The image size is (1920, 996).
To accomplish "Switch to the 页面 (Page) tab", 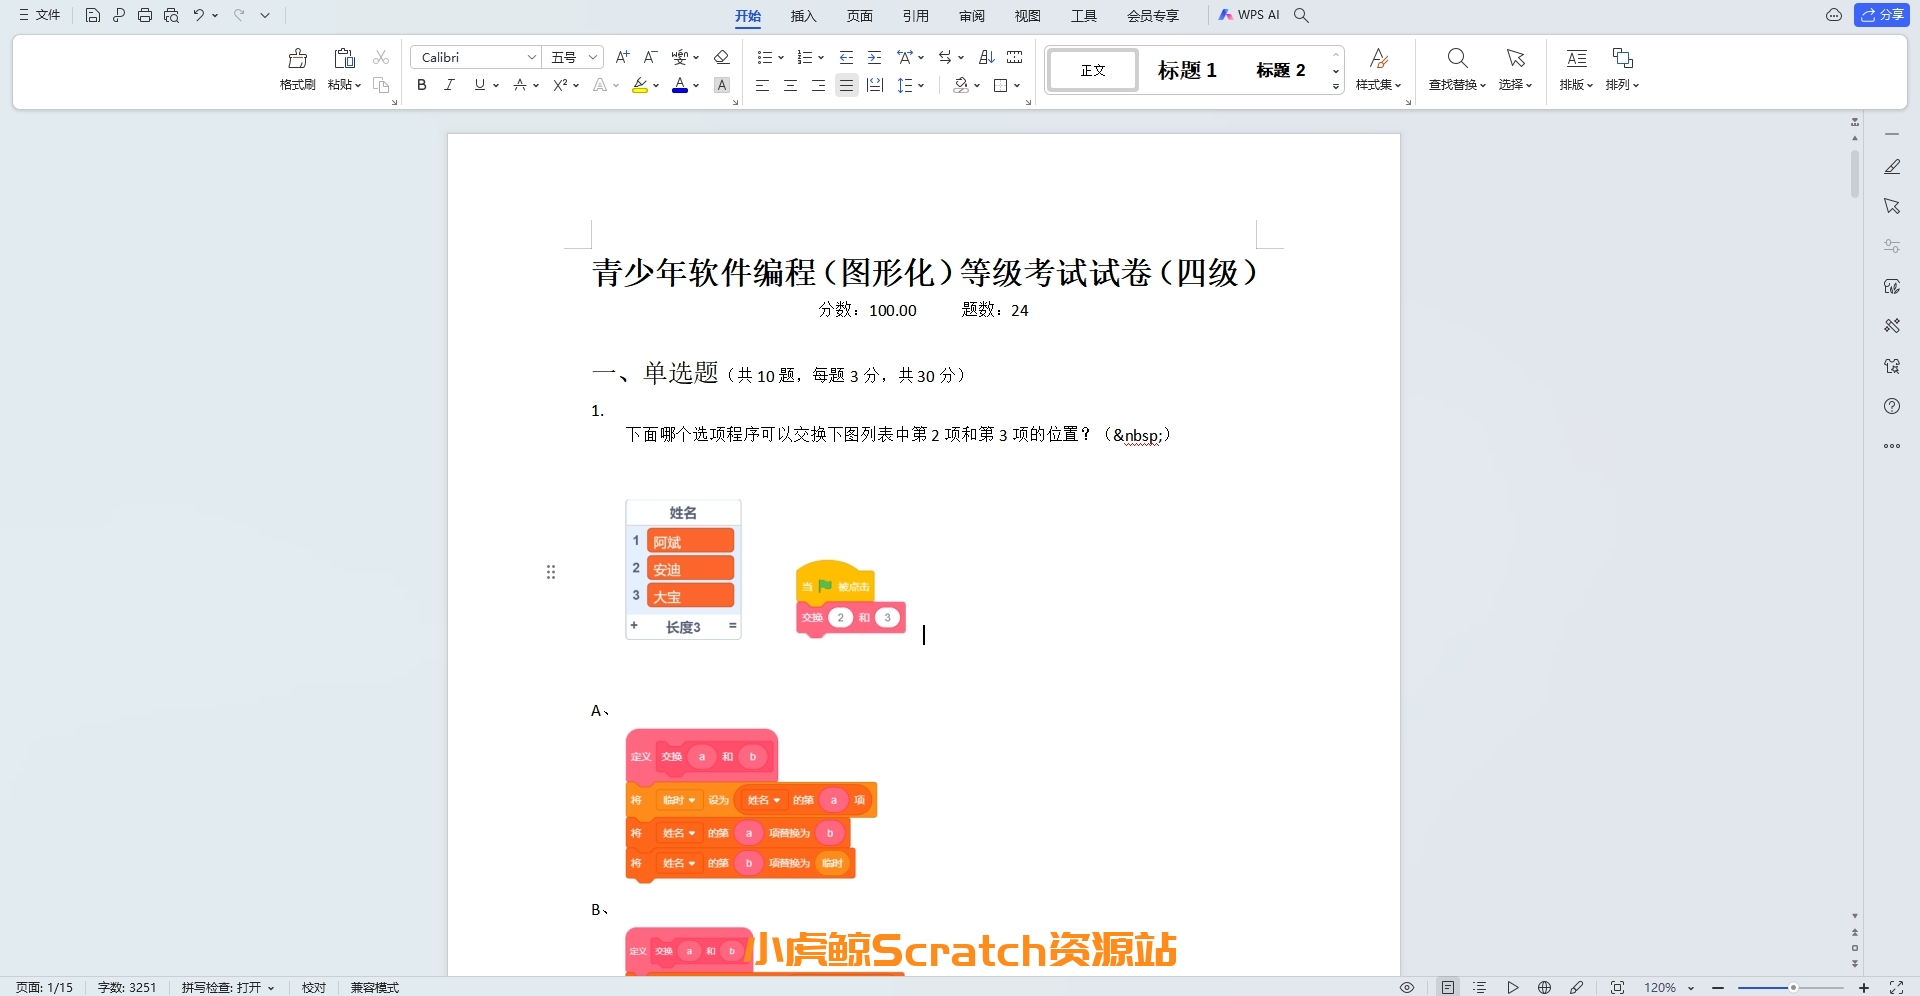I will [860, 15].
